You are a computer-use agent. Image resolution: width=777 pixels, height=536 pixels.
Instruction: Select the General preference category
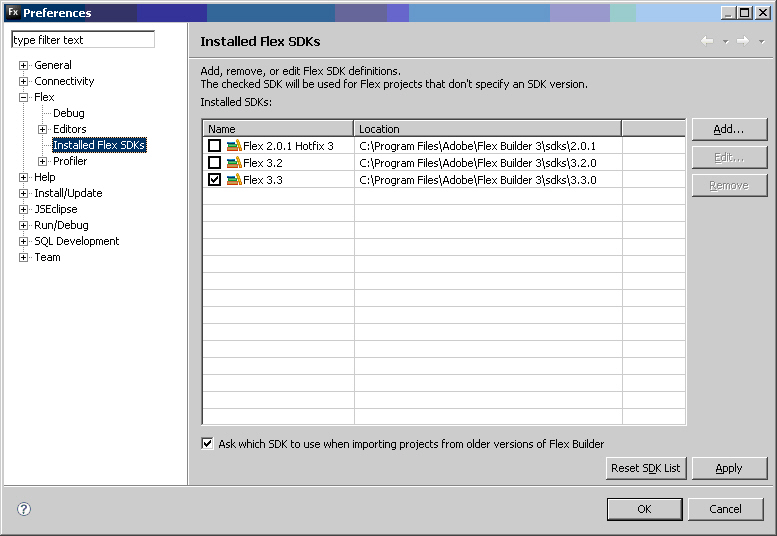point(53,65)
